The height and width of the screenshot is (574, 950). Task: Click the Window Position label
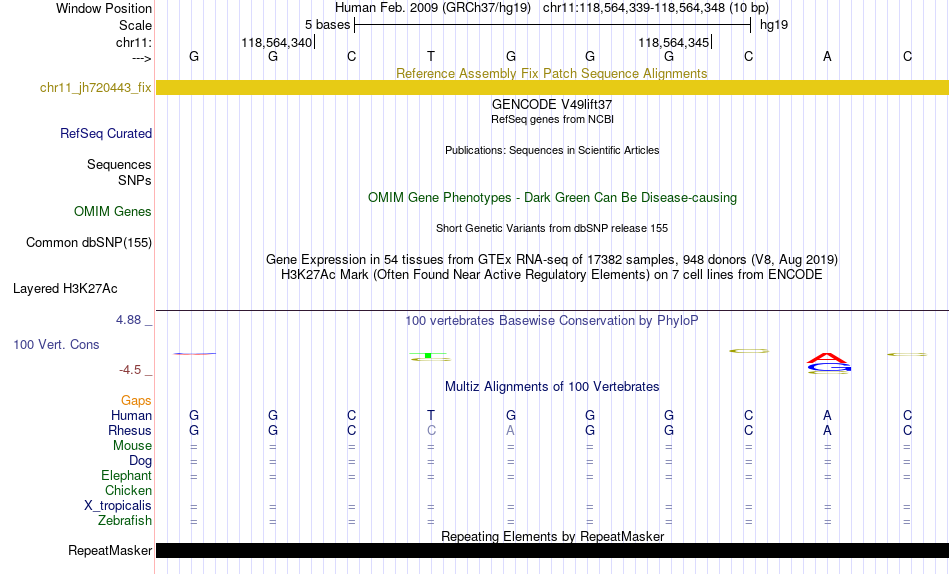pos(104,8)
